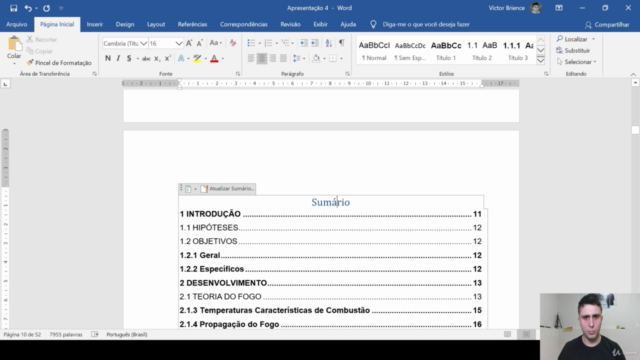The image size is (640, 360).
Task: Apply bullet list
Action: 251,43
